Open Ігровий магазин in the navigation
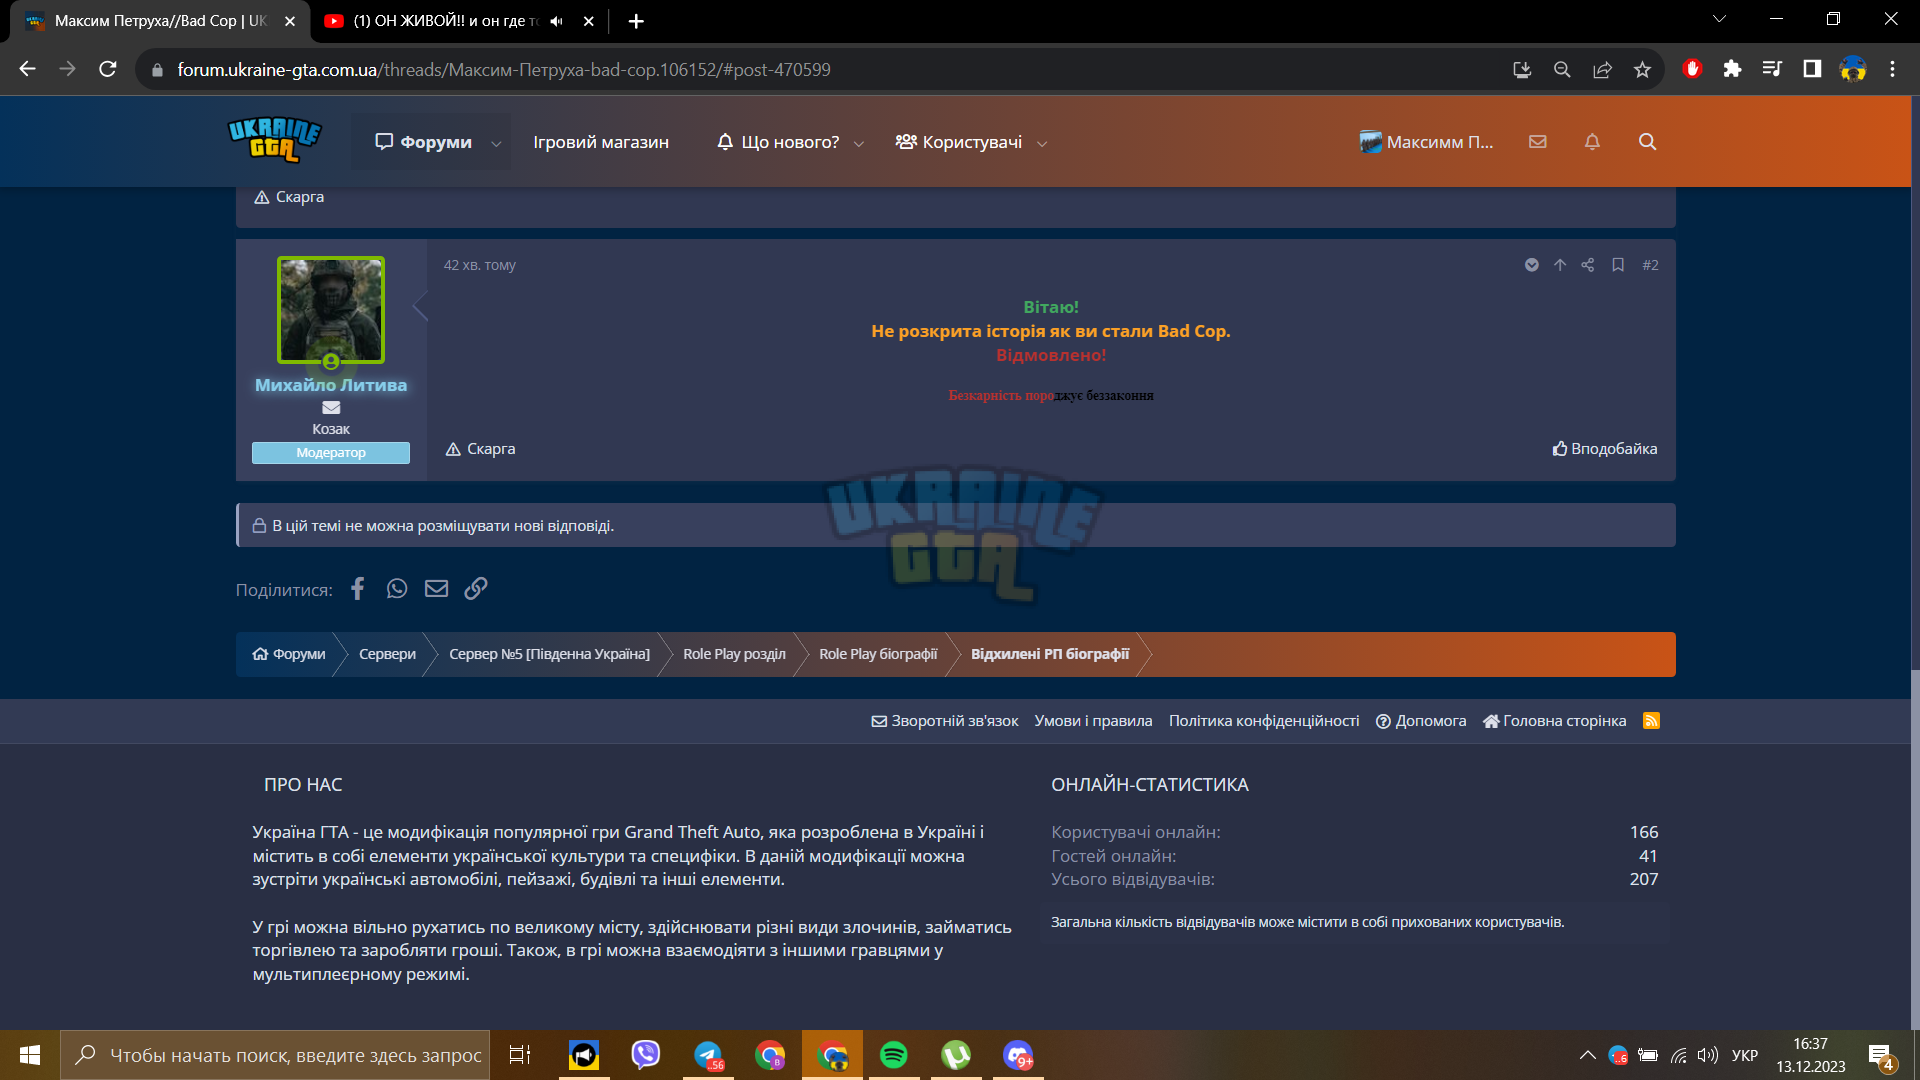 [601, 142]
